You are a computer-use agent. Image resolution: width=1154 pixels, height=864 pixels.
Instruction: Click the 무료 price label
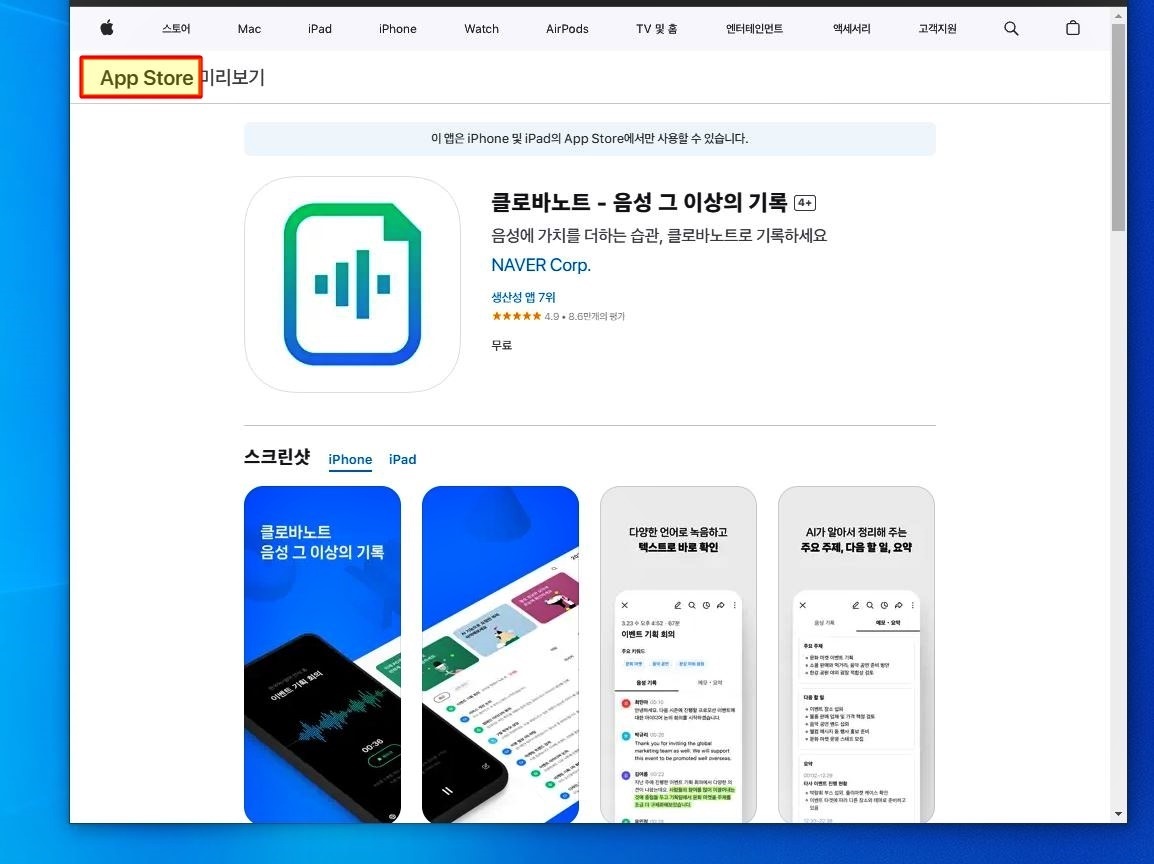tap(502, 345)
